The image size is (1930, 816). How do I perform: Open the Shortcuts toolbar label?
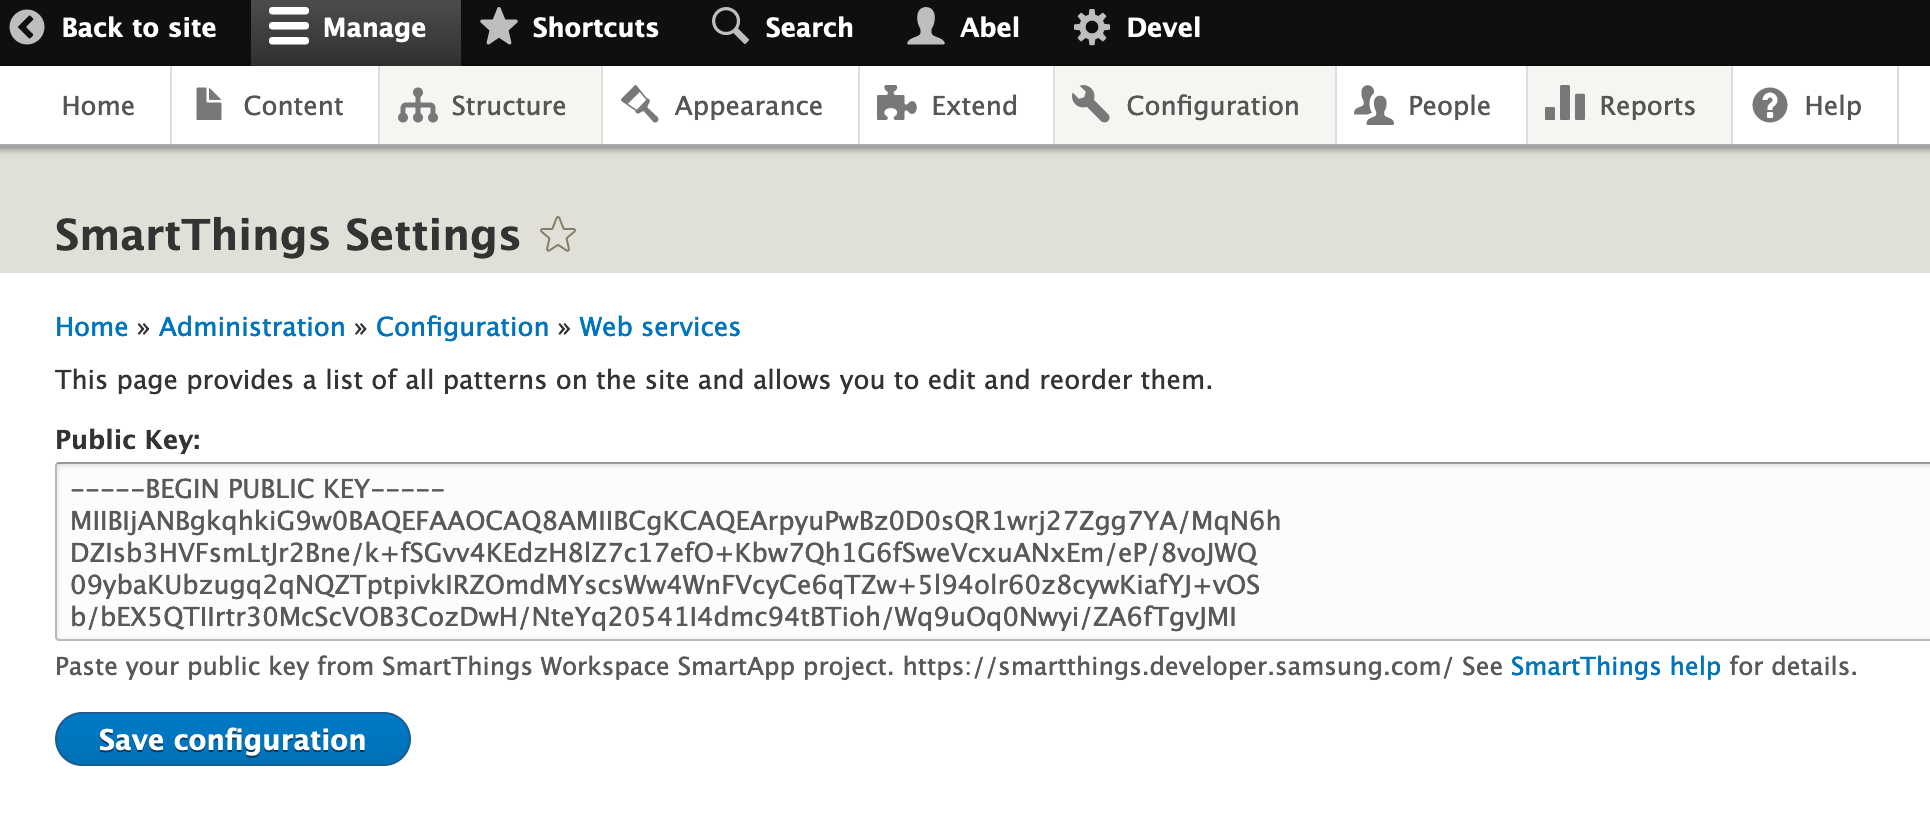pyautogui.click(x=595, y=28)
